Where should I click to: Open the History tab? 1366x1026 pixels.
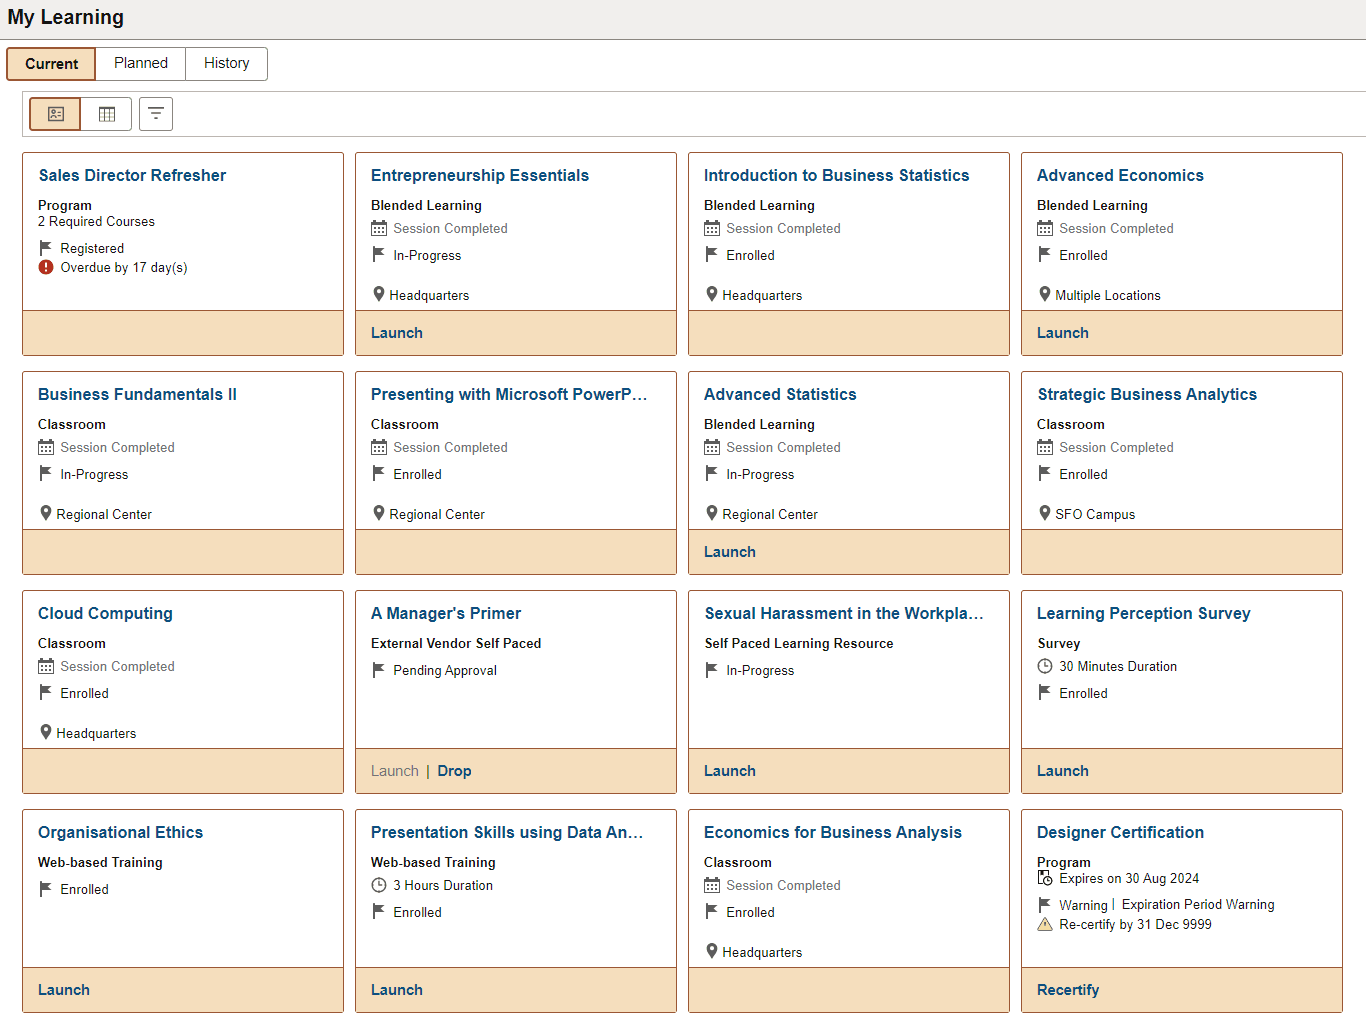[226, 63]
